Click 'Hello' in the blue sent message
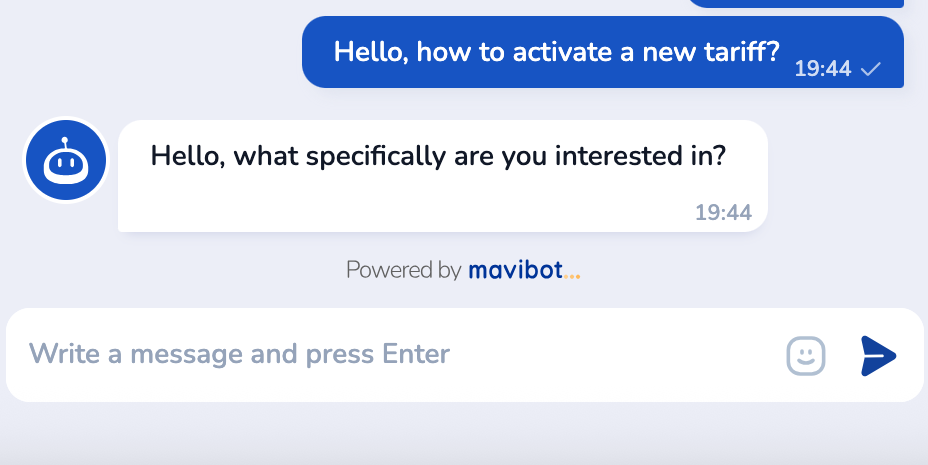 (369, 51)
